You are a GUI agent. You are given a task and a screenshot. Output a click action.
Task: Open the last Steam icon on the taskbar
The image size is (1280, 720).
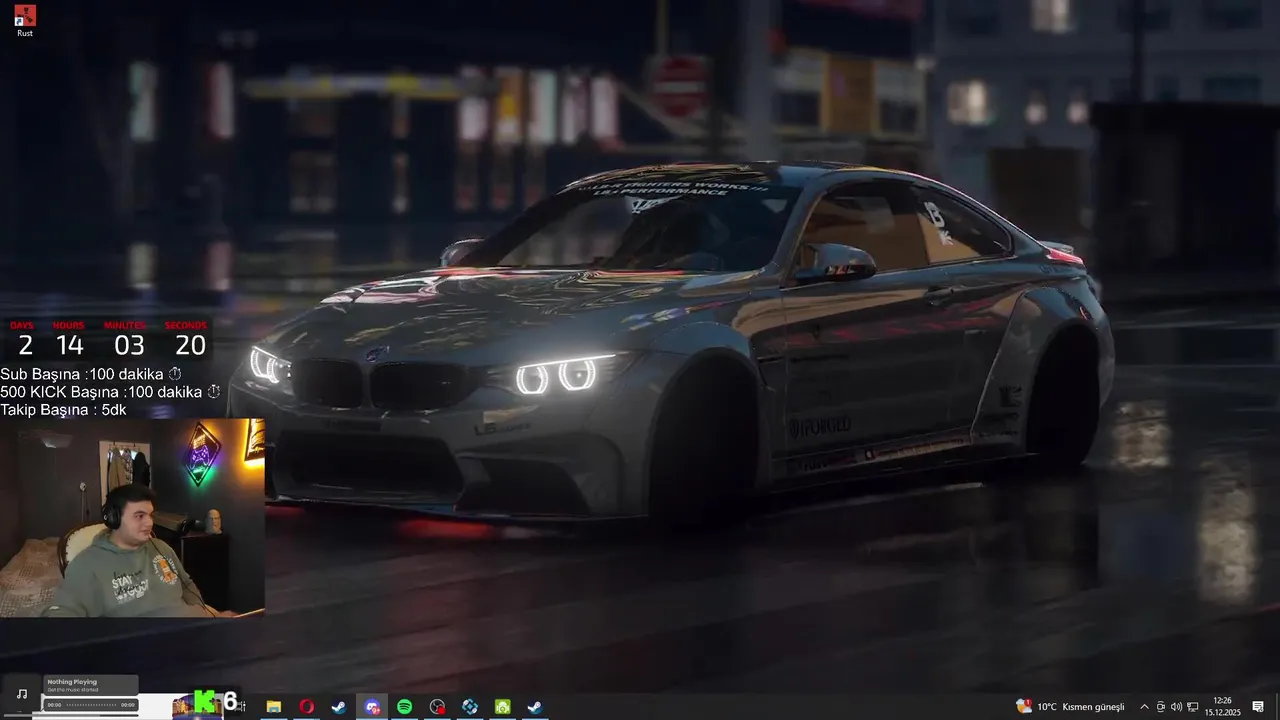[535, 707]
